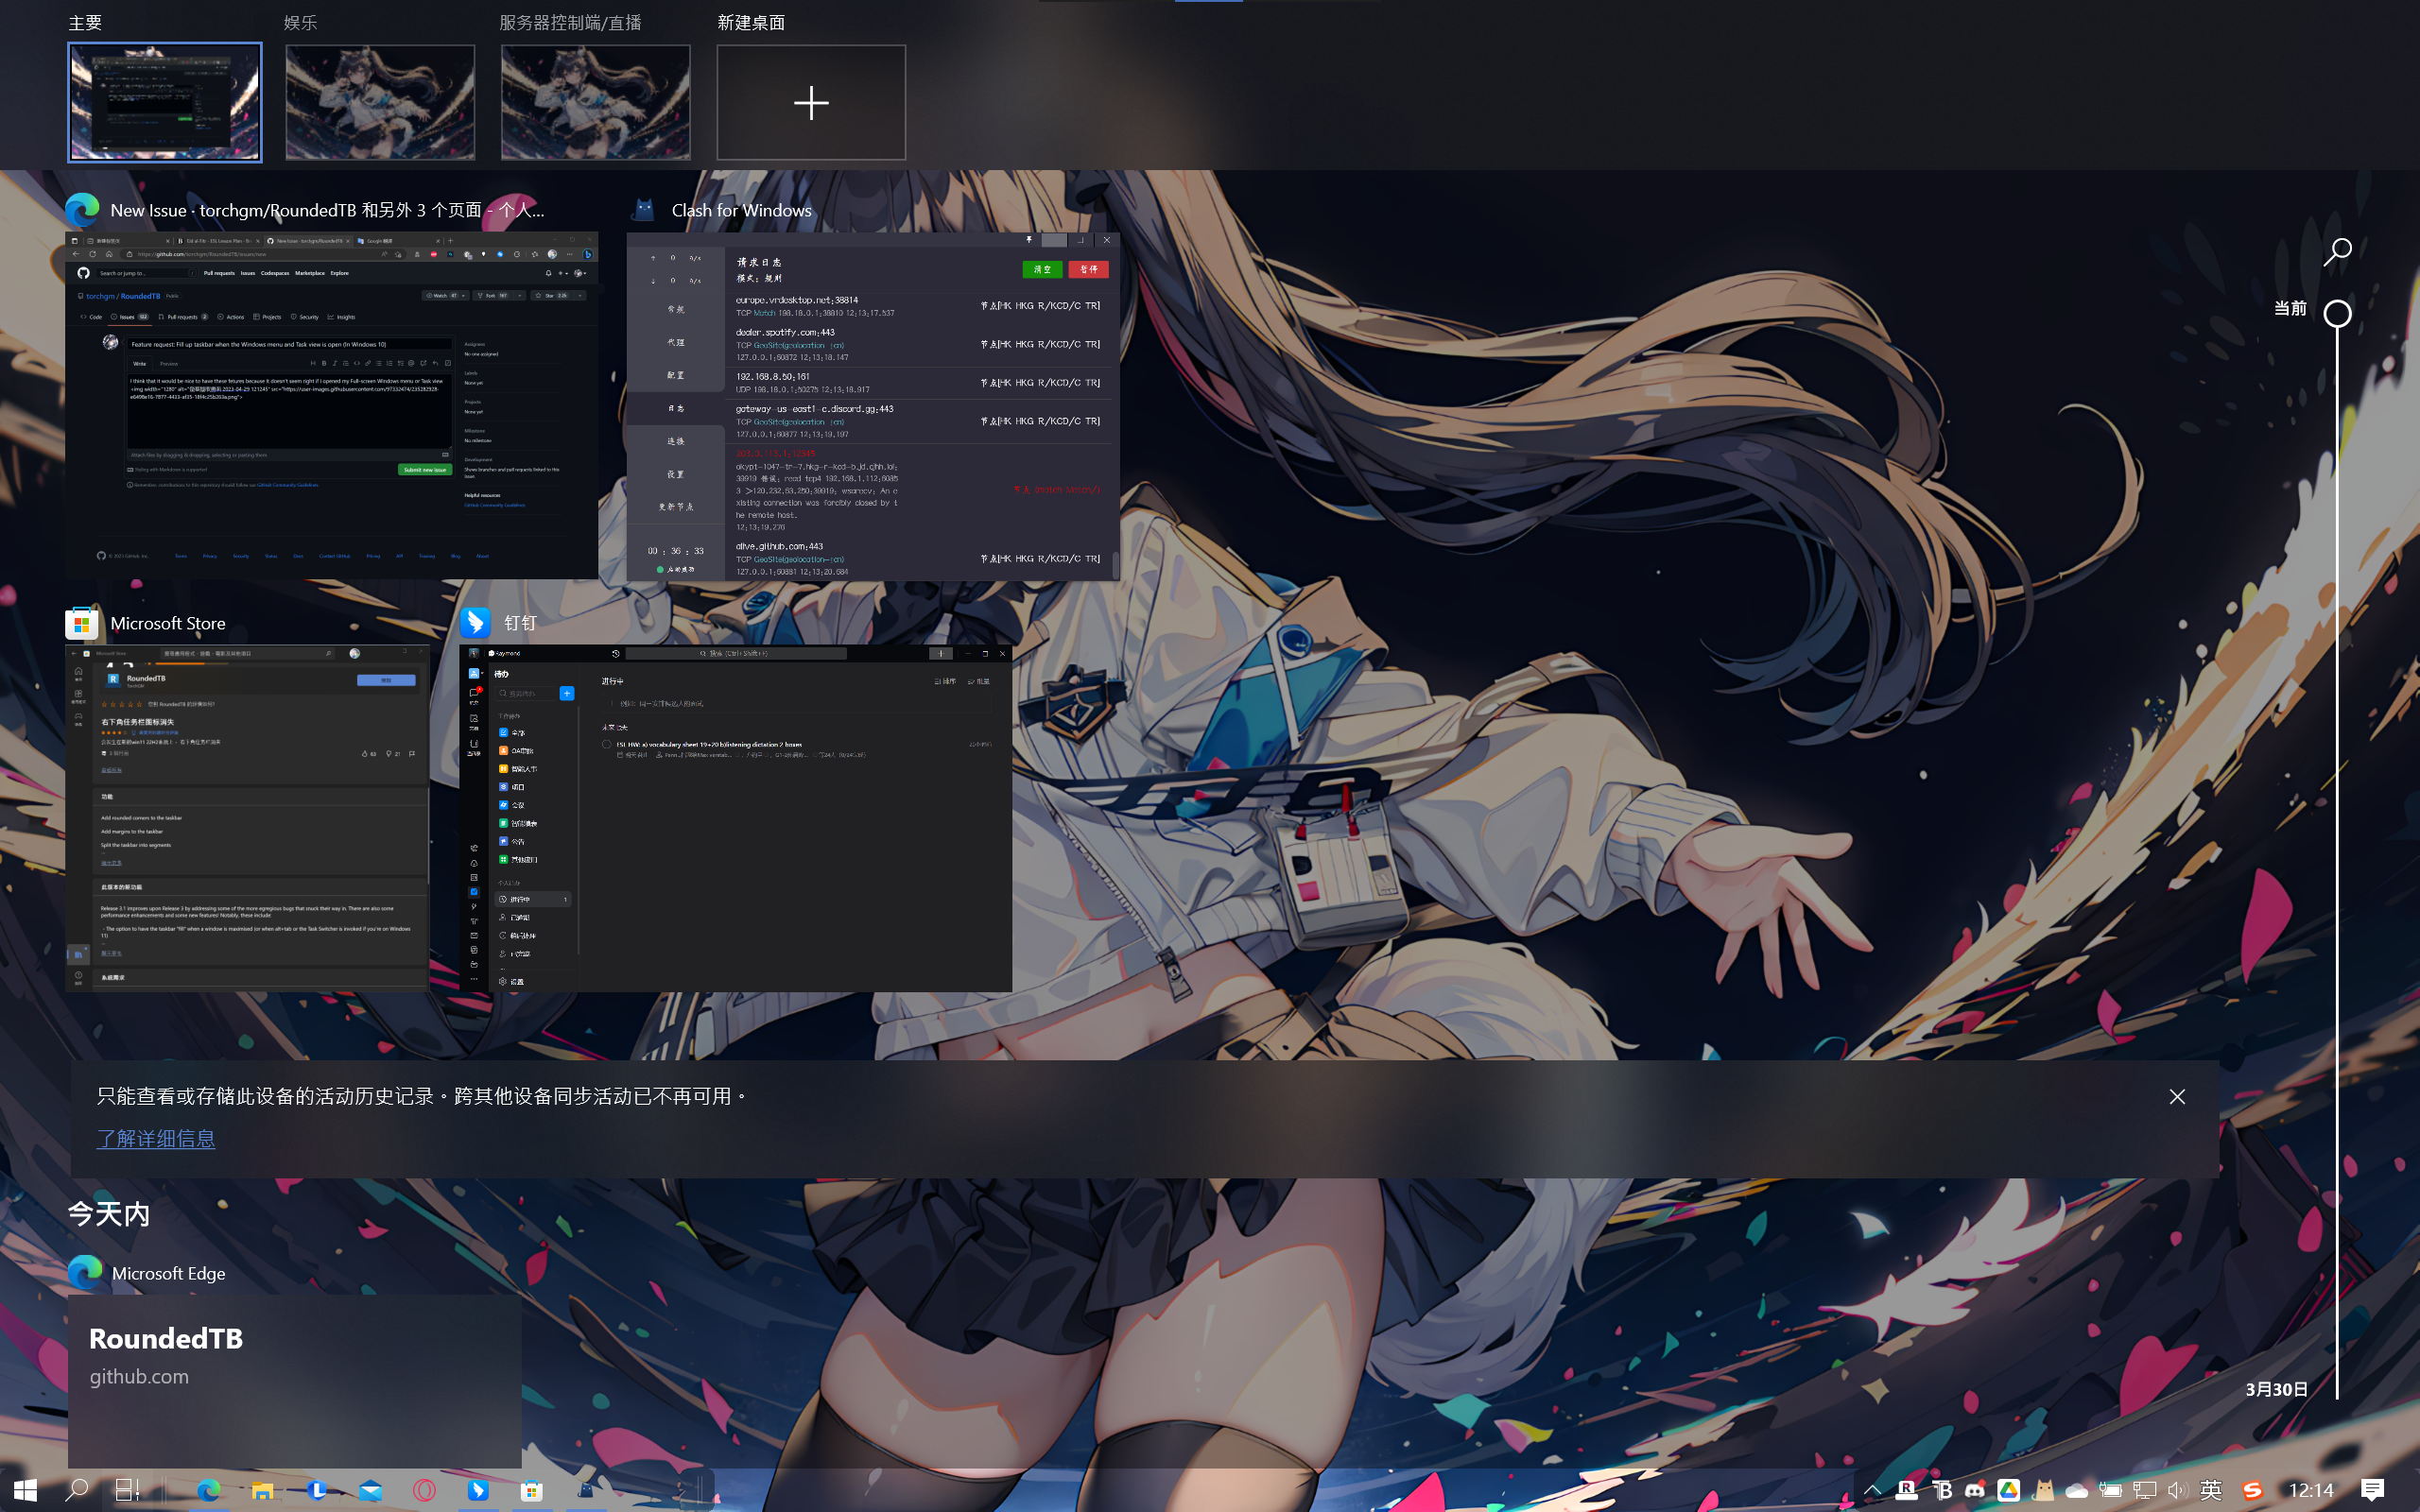Viewport: 2420px width, 1512px height.
Task: Switch to the 服务器控制端/直播 desktop
Action: [595, 101]
